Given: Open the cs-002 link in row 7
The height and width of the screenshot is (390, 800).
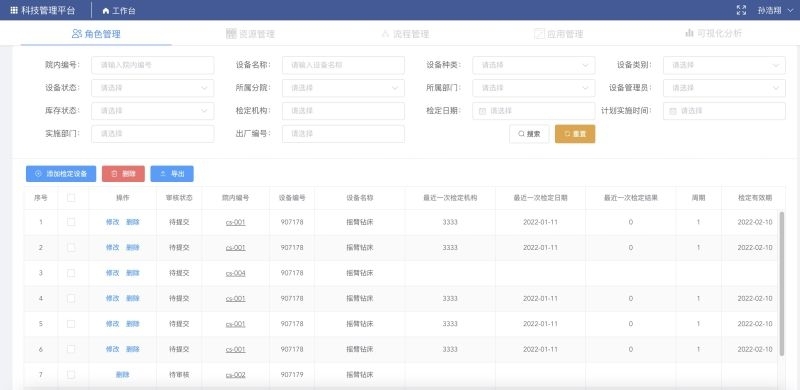Looking at the screenshot, I should tap(236, 375).
